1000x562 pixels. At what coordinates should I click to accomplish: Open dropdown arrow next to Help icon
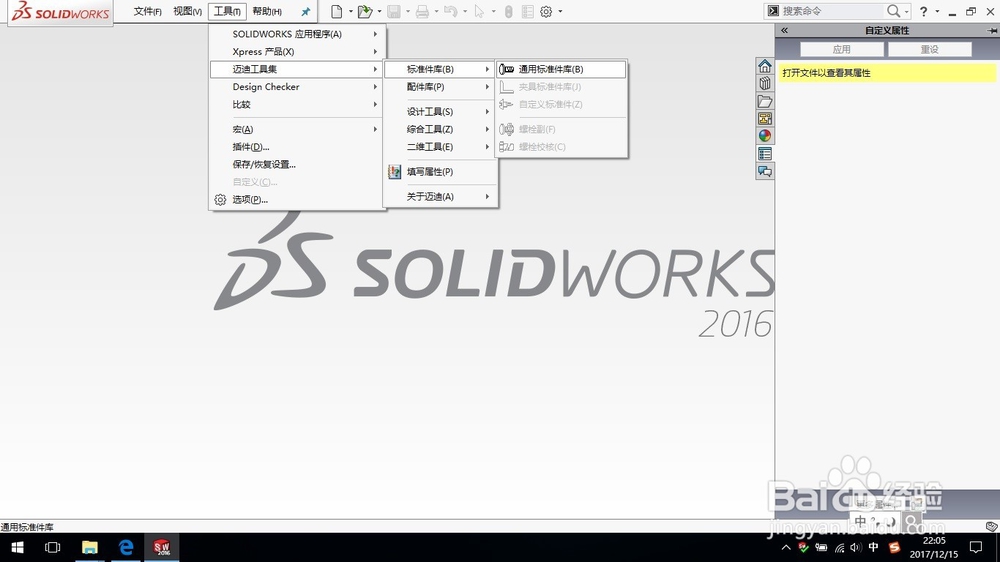click(937, 11)
